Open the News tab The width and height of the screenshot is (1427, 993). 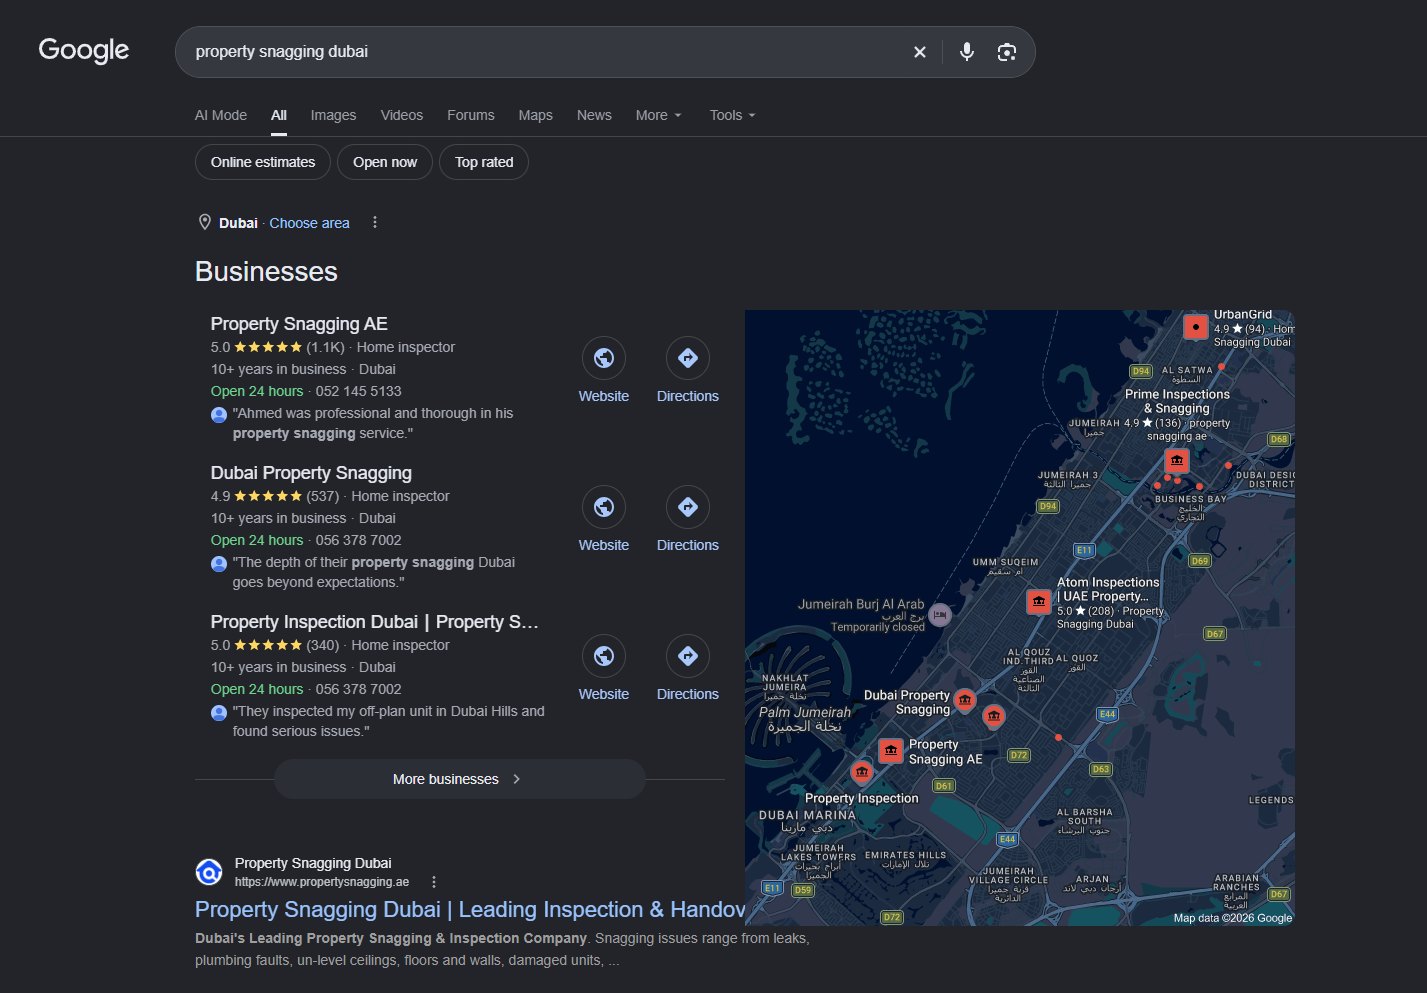(594, 115)
